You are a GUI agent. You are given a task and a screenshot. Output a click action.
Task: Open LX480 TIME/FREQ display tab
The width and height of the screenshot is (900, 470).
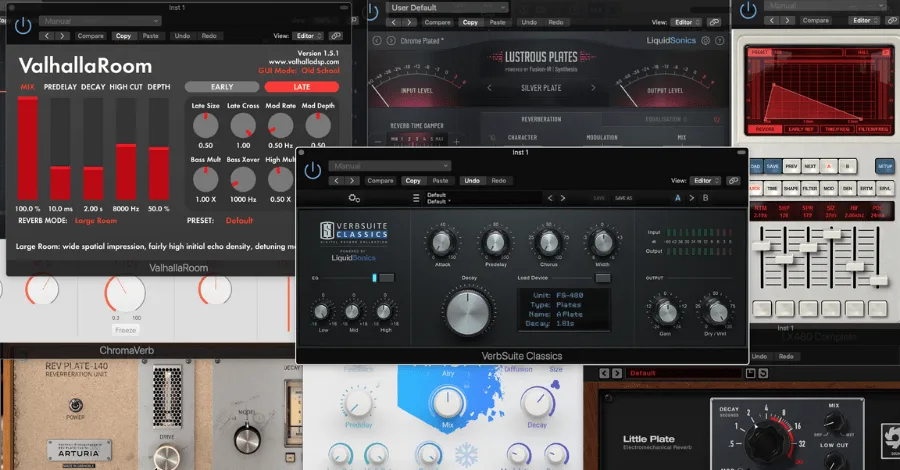[x=837, y=130]
